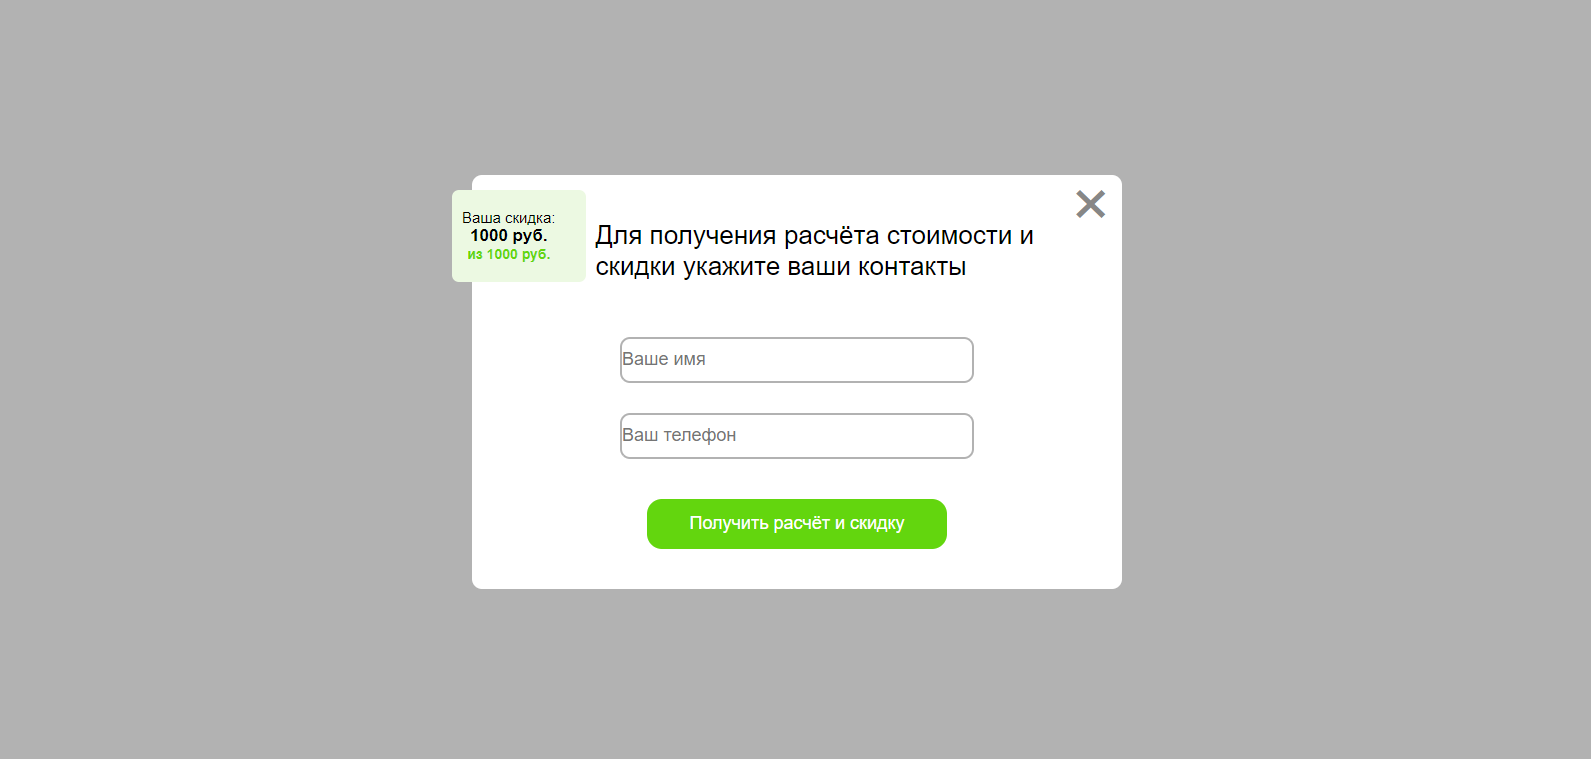Click white space between the two input fields
This screenshot has height=759, width=1591.
tap(797, 398)
